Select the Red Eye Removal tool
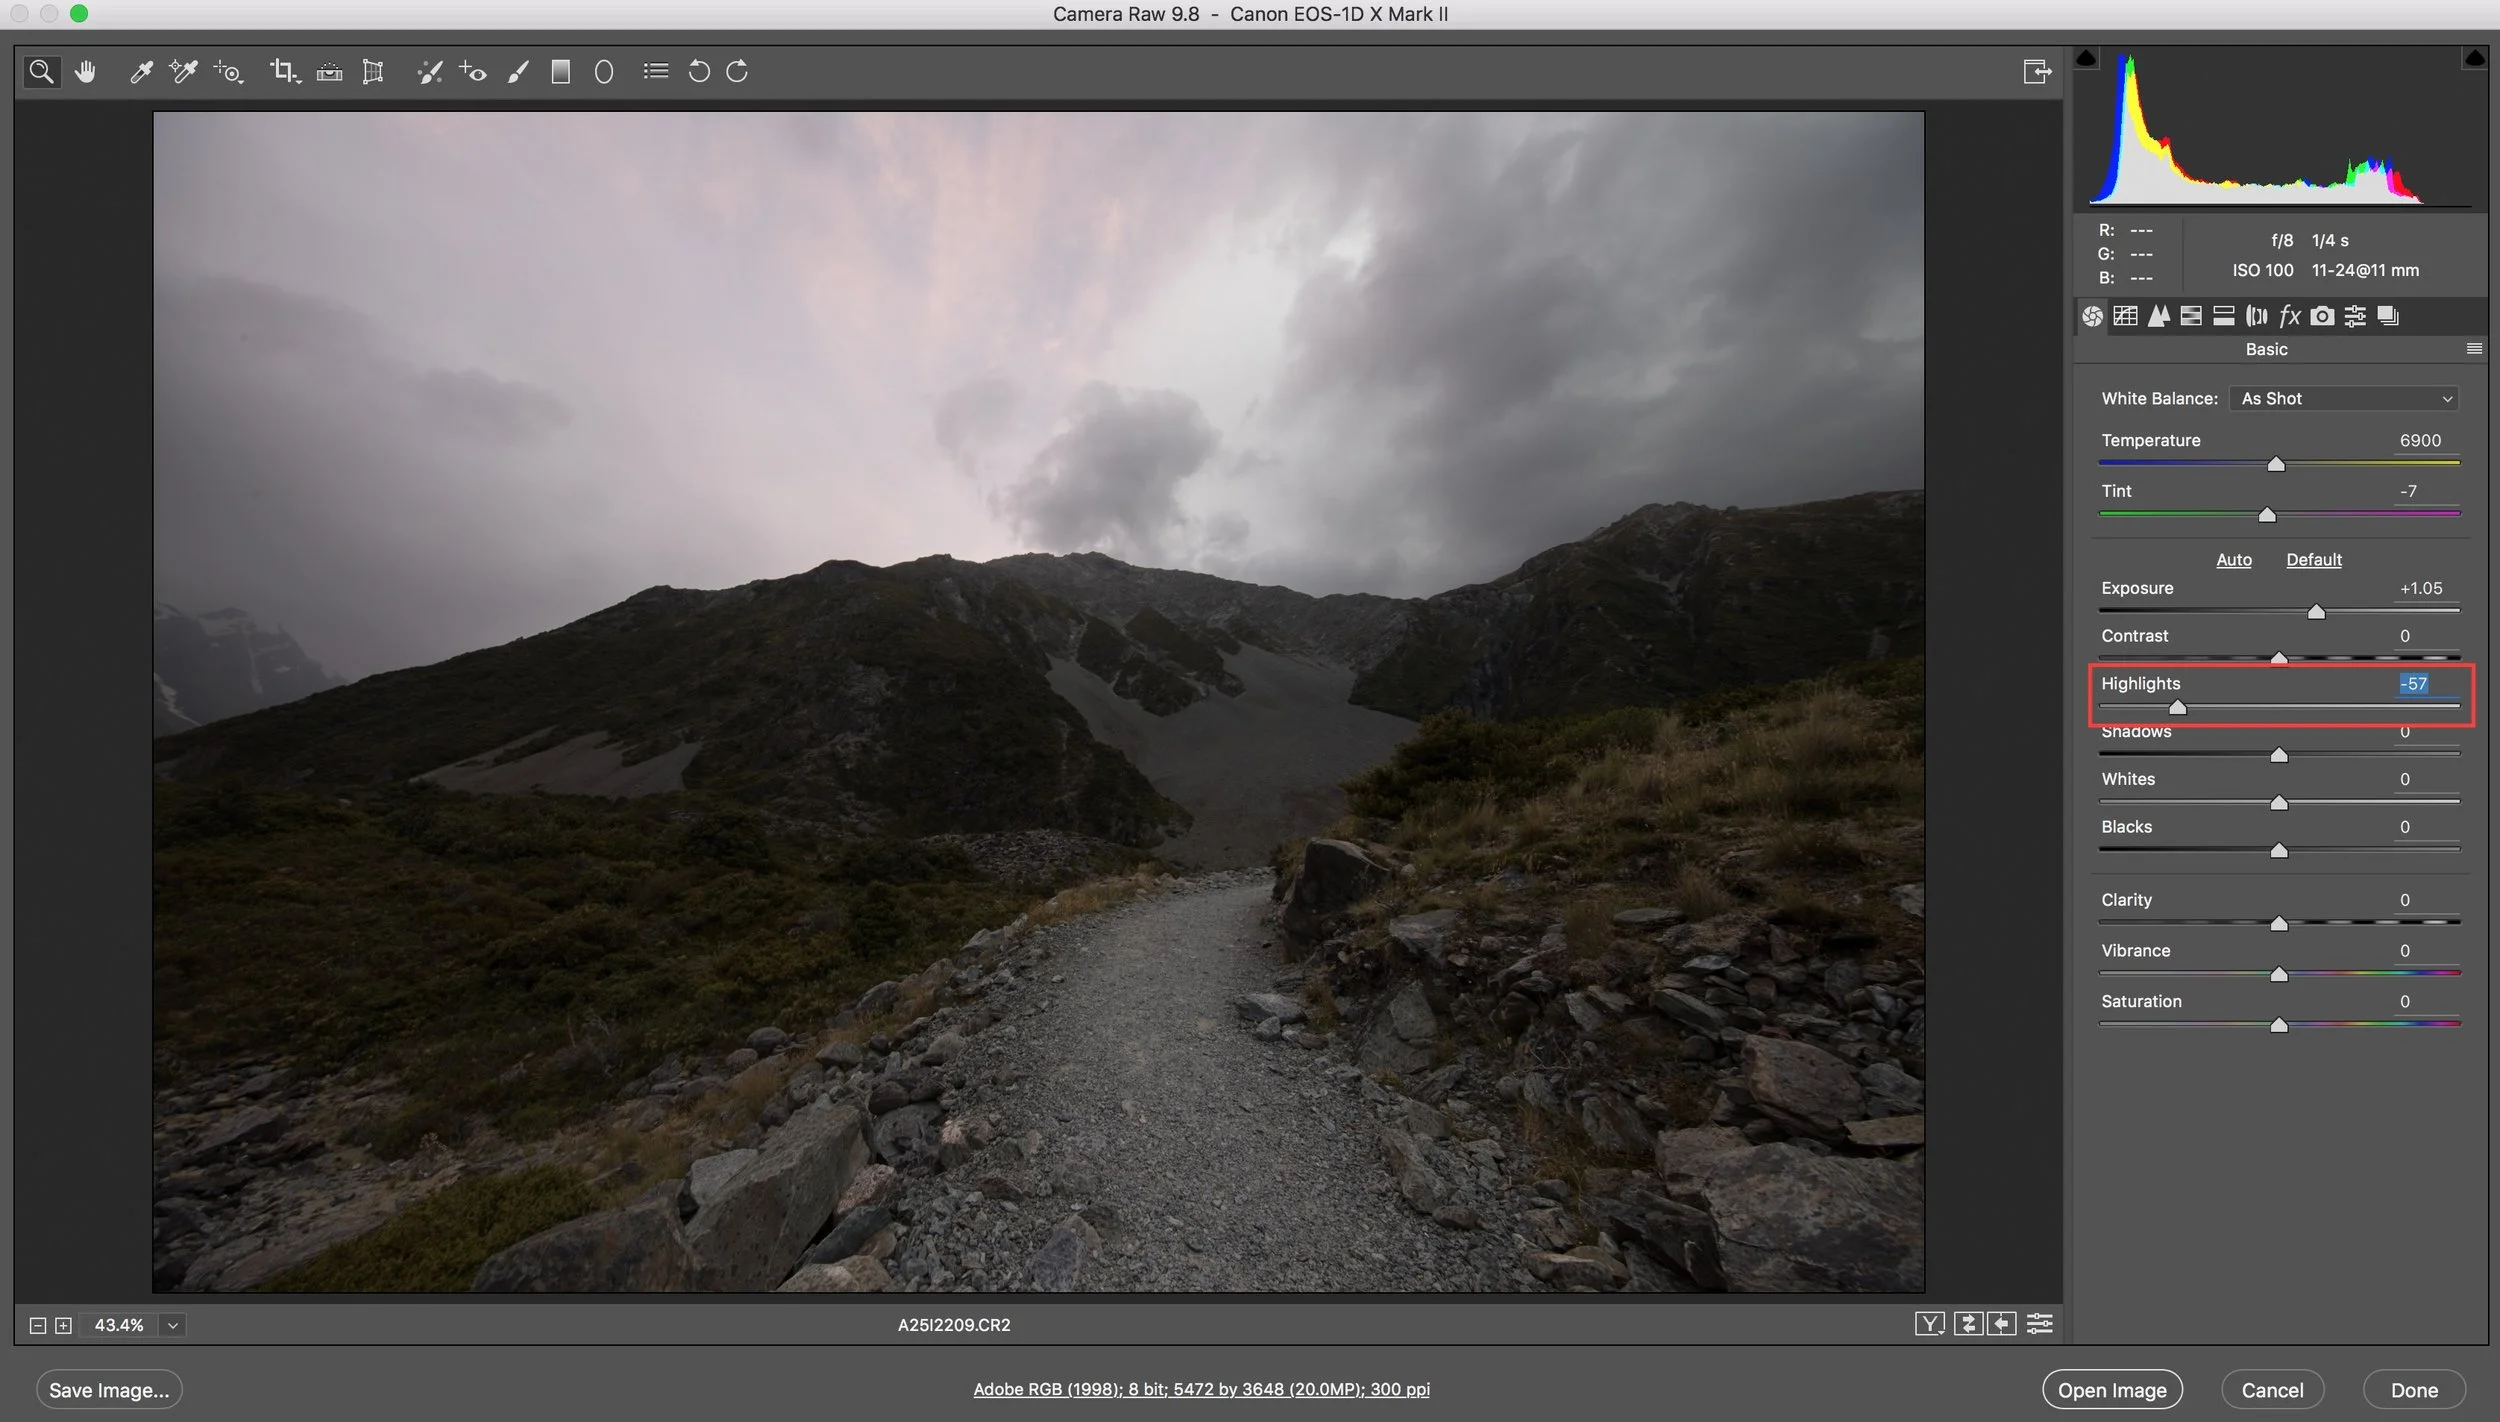 [x=473, y=71]
